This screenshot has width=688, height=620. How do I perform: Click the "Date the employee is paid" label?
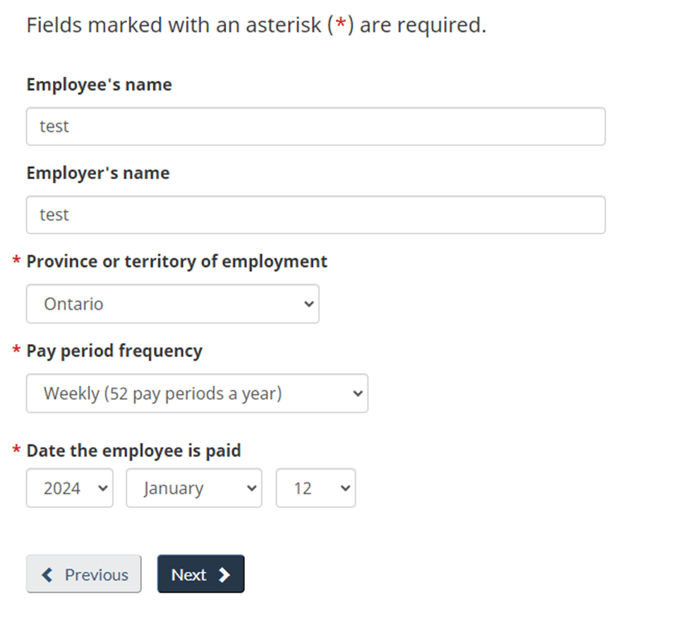coord(134,451)
